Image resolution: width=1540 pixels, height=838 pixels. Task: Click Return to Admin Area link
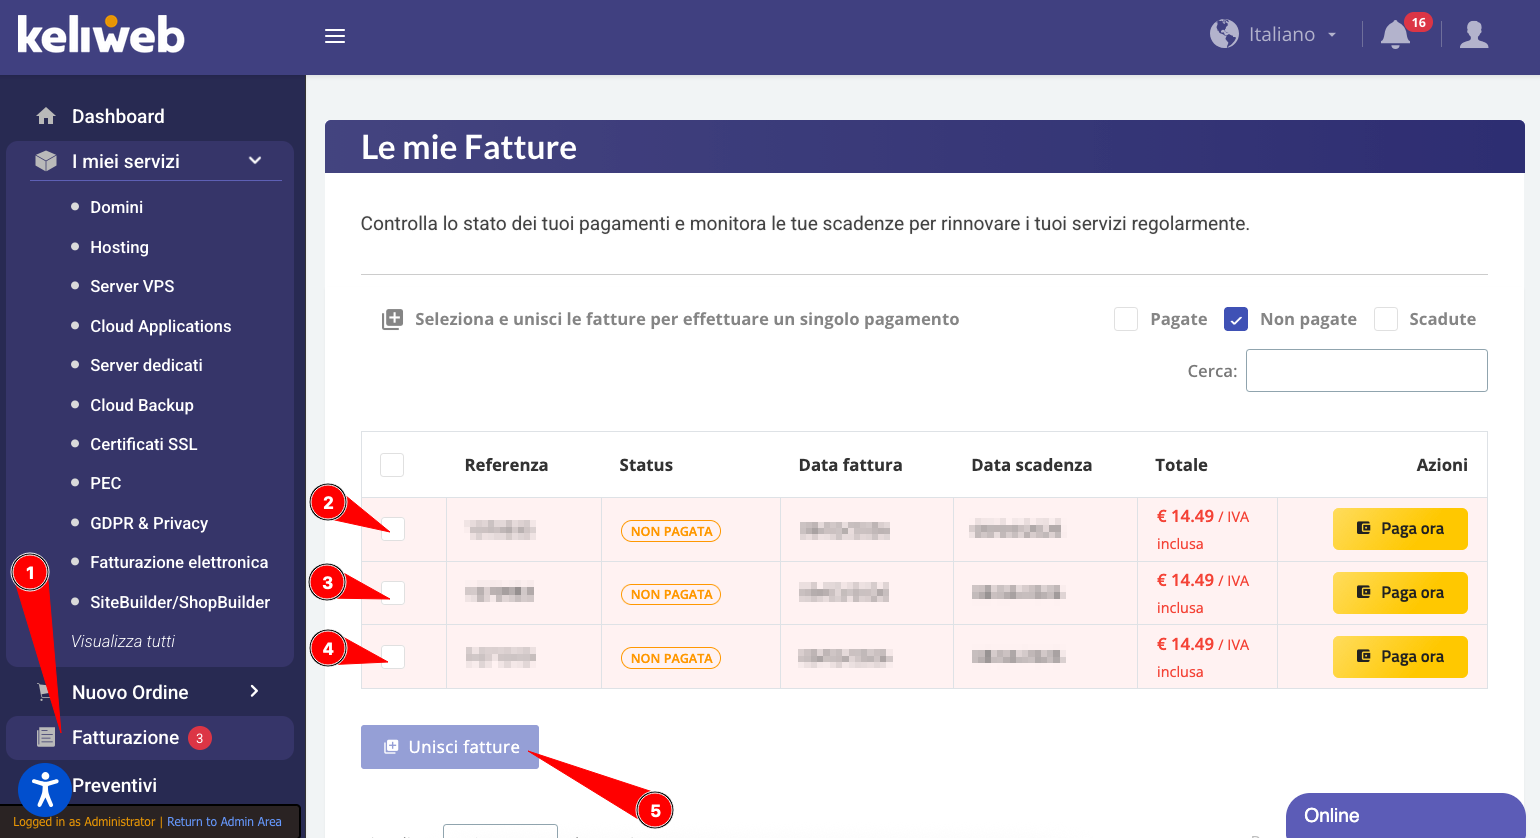pos(224,822)
